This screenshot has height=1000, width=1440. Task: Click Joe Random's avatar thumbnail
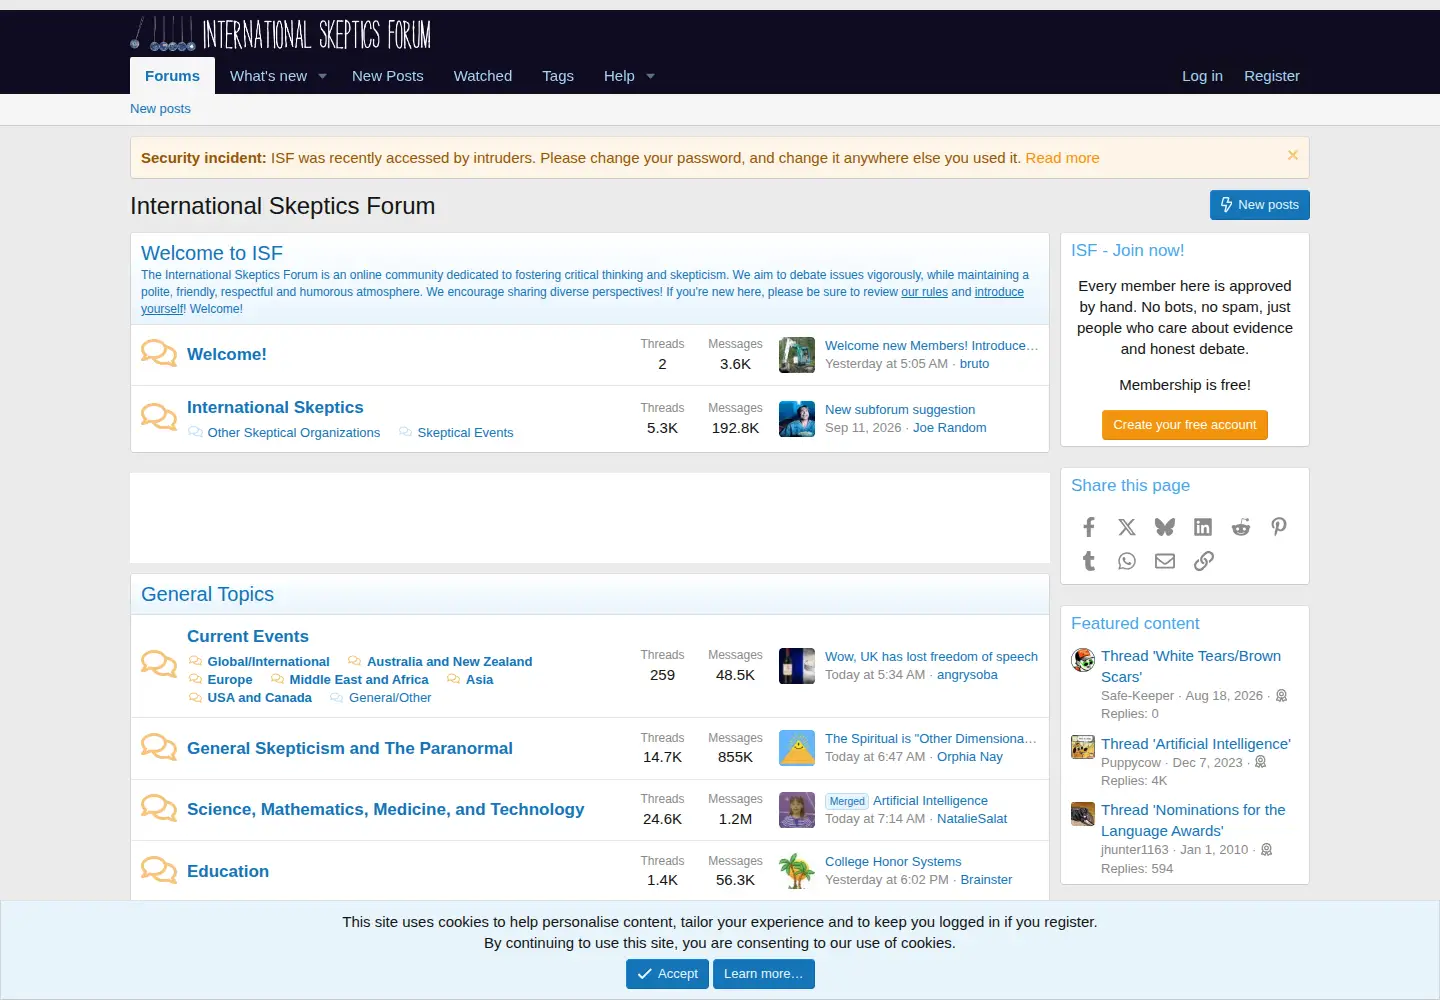point(797,418)
